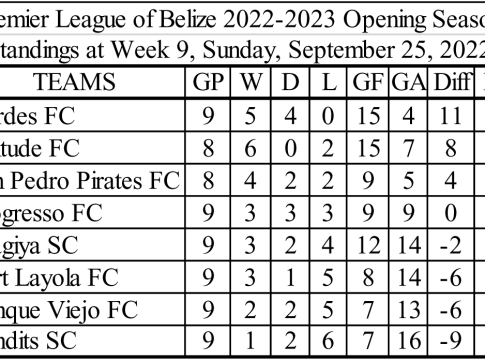Click the GF value 12 in the Wagiya SC row
Screen dimensions: 485x360
click(368, 245)
